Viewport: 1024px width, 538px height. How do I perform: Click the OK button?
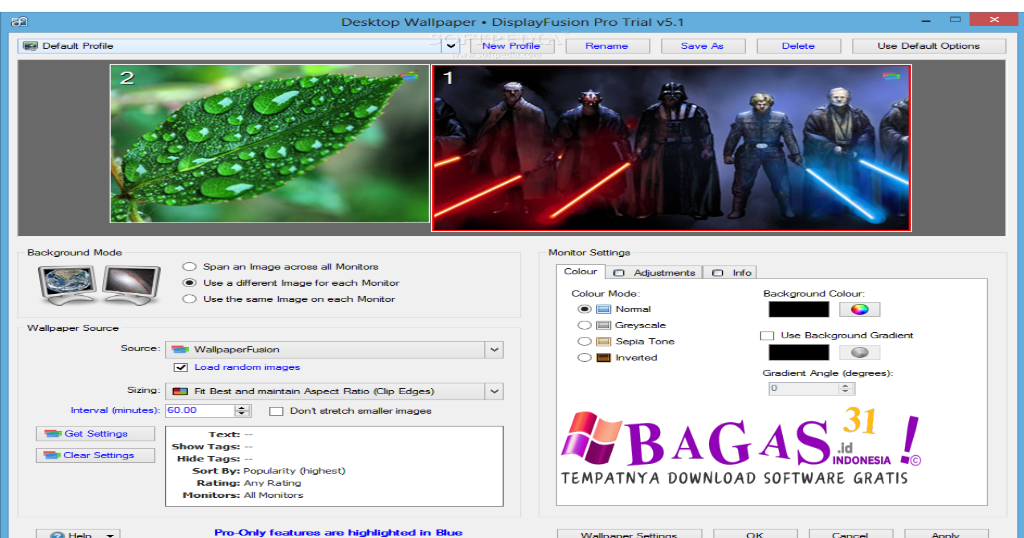(755, 534)
